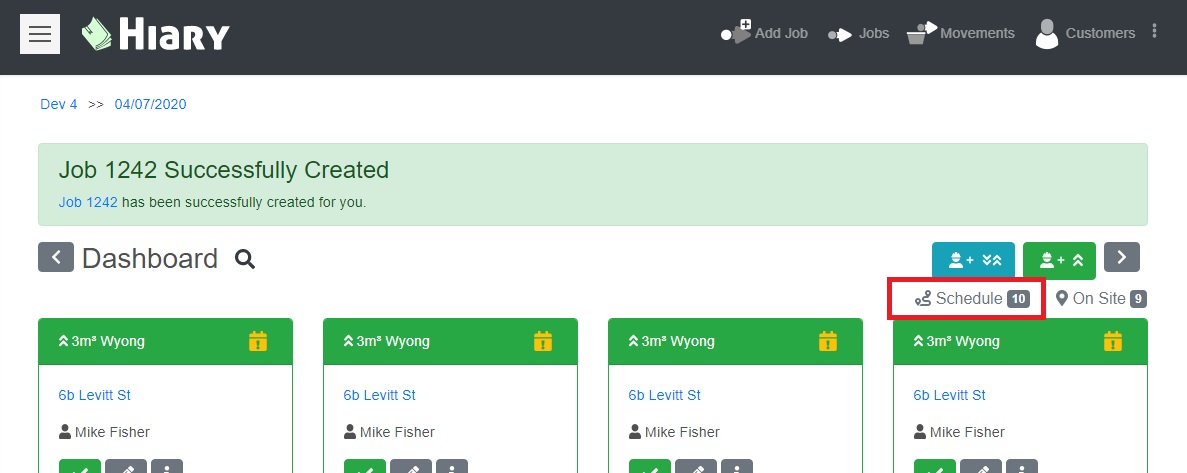This screenshot has height=473, width=1187.
Task: Open the Customers section
Action: click(1085, 33)
